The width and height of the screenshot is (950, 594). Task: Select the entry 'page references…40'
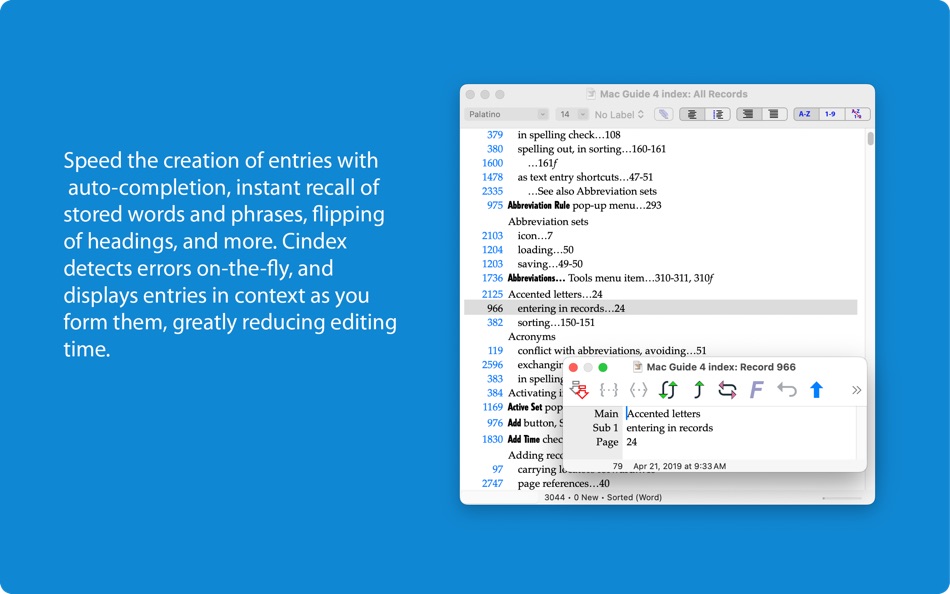coord(563,483)
